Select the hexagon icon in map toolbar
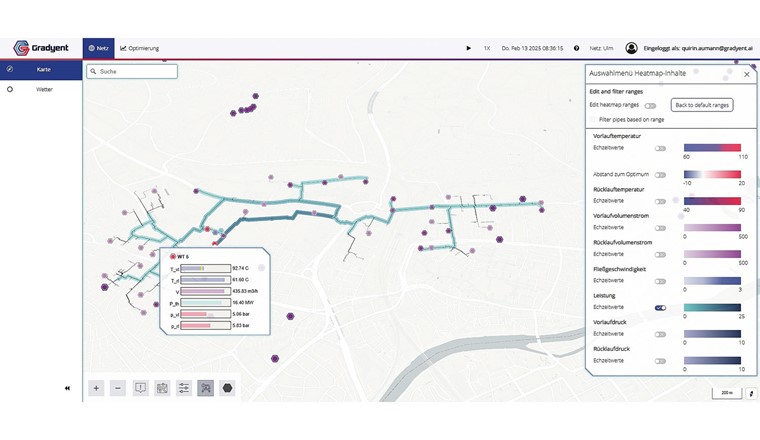 click(x=228, y=388)
